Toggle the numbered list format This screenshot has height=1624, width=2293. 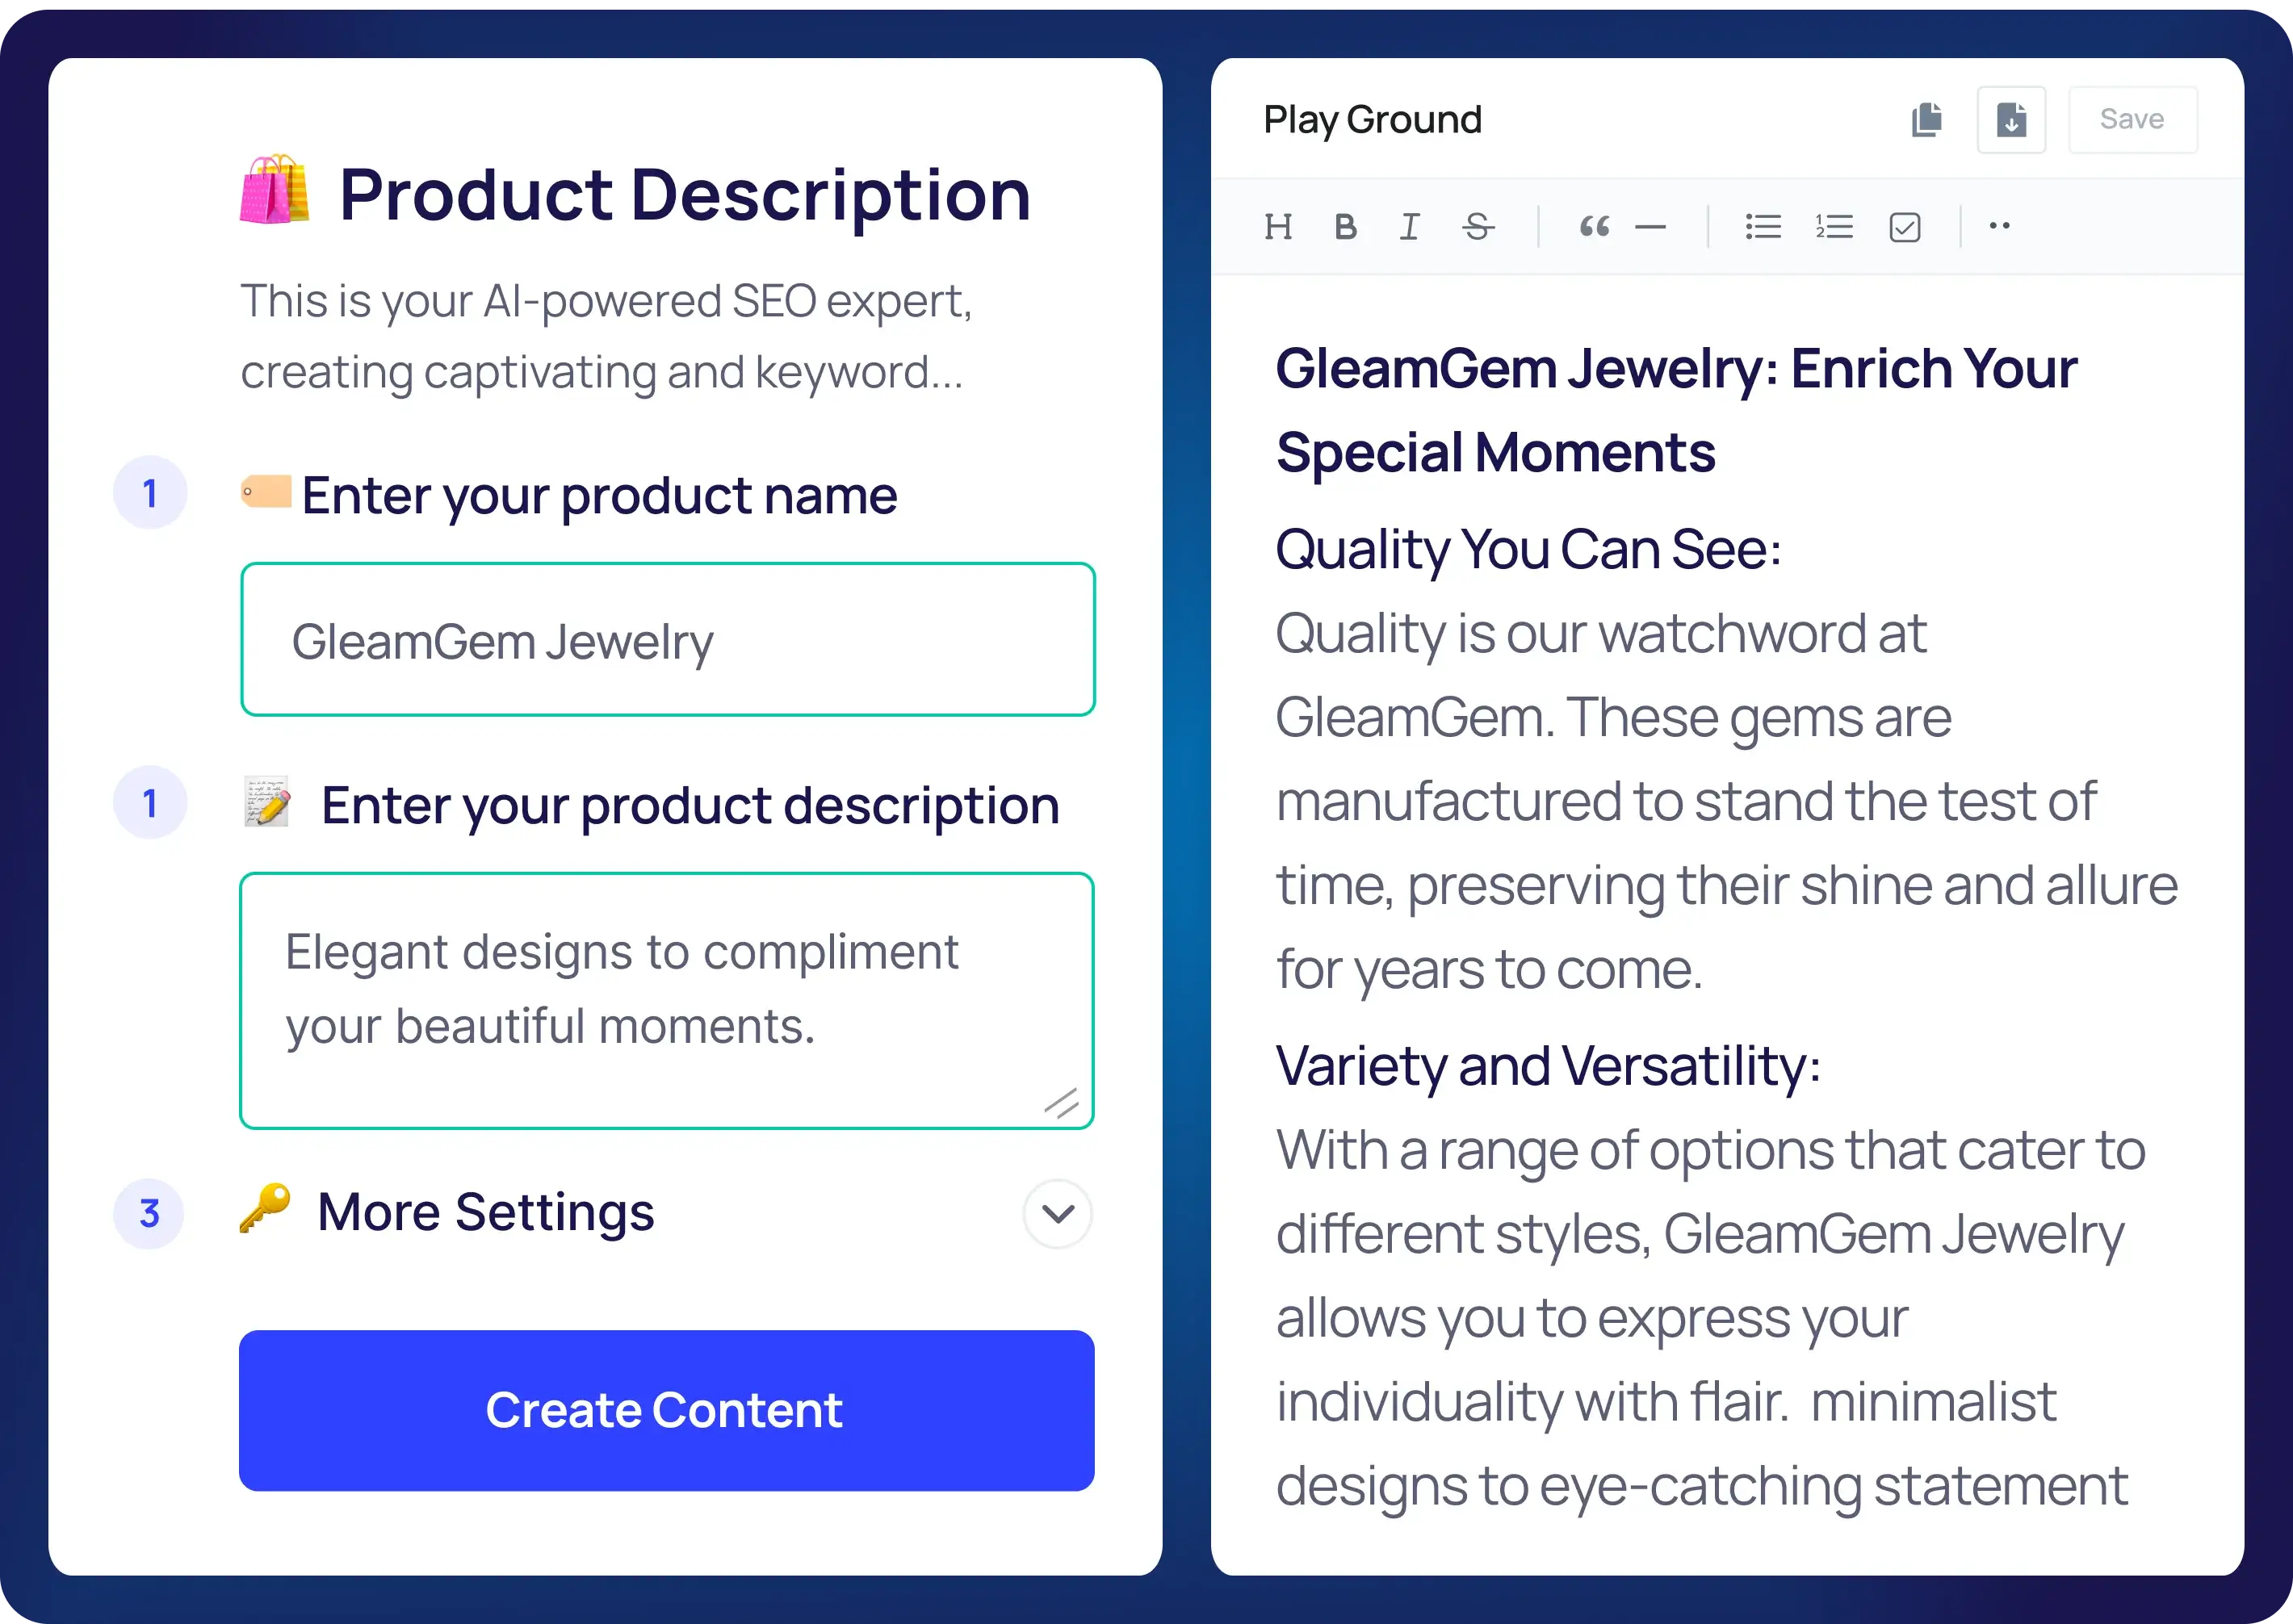pyautogui.click(x=1834, y=227)
